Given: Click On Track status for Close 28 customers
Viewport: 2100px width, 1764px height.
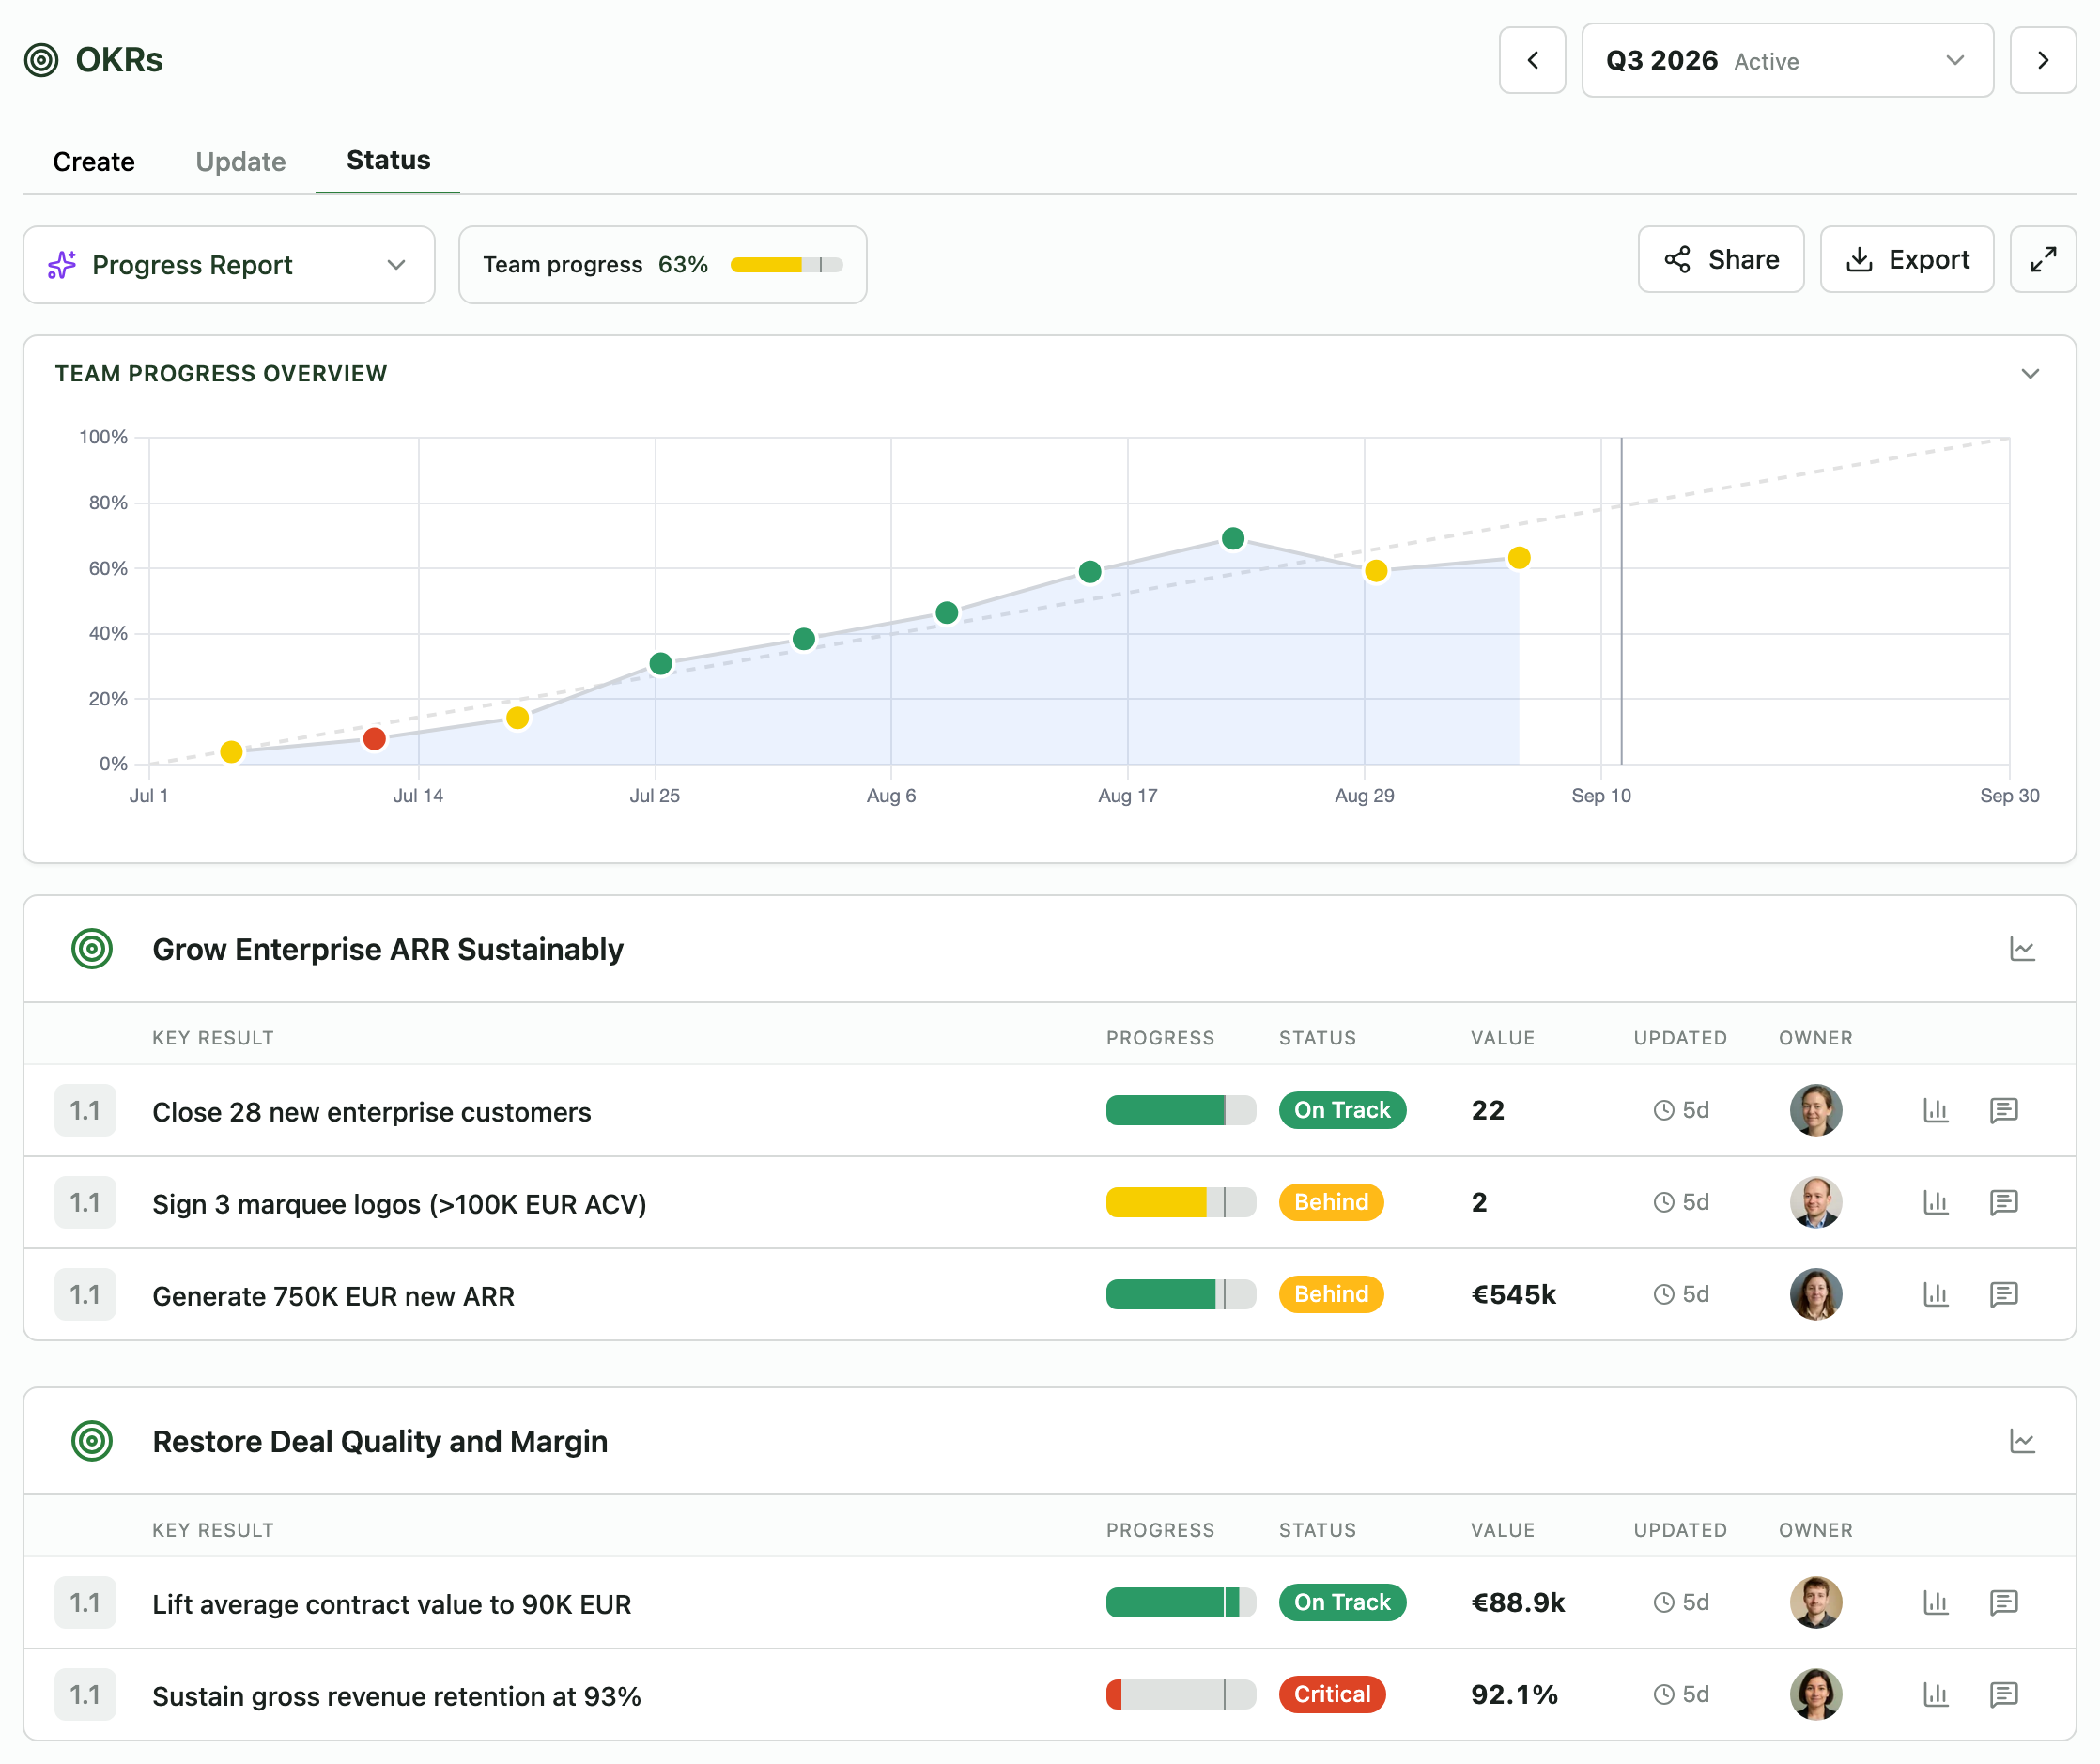Looking at the screenshot, I should [x=1342, y=1110].
